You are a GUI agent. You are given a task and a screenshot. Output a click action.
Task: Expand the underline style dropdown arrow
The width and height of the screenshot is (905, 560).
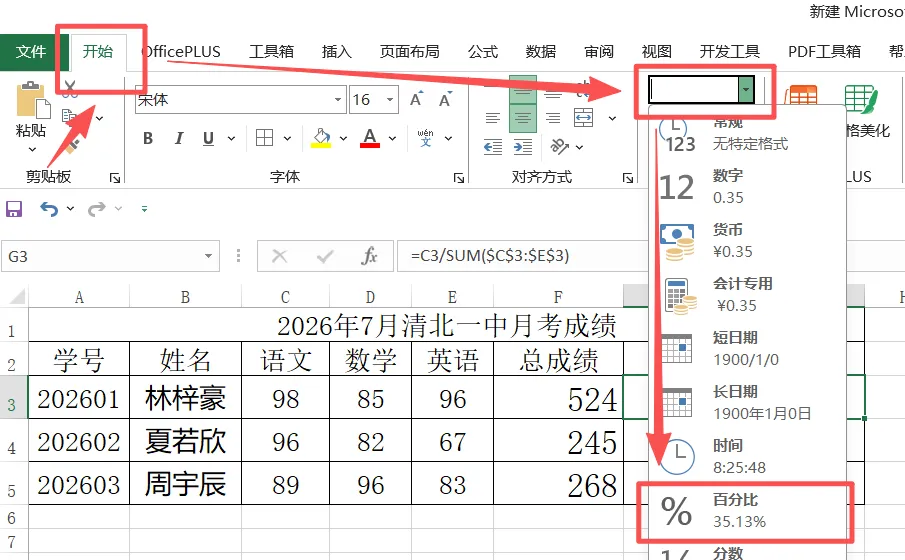pyautogui.click(x=231, y=139)
